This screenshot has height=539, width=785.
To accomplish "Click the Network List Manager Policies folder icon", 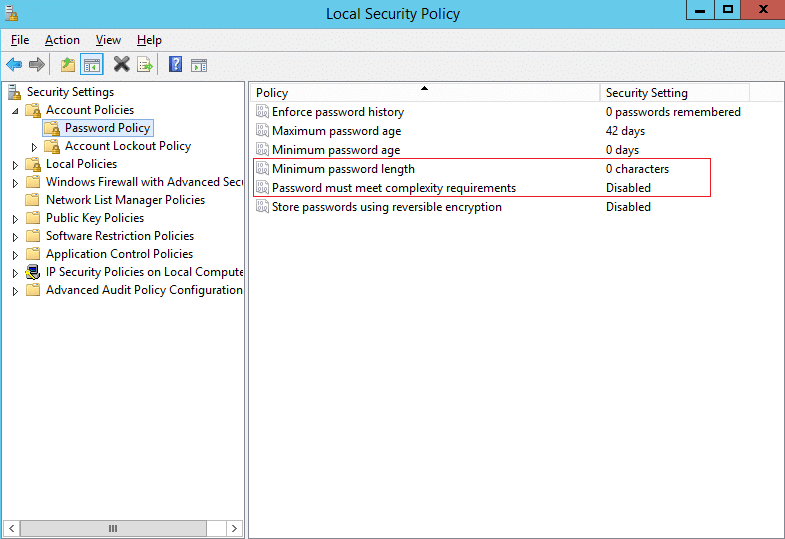I will pos(33,200).
